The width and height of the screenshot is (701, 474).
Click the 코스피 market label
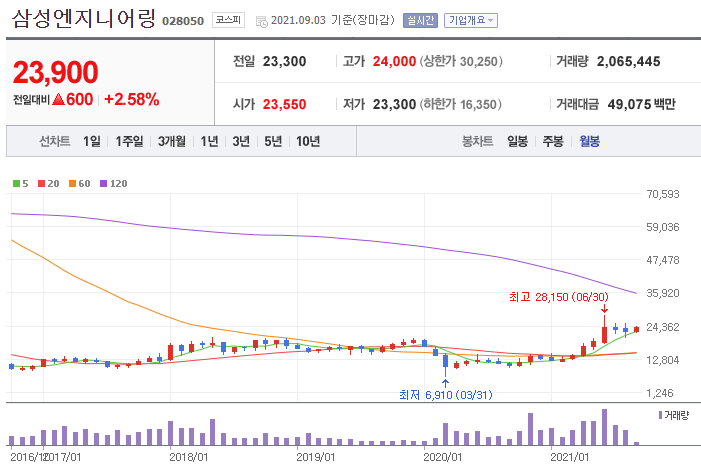228,20
